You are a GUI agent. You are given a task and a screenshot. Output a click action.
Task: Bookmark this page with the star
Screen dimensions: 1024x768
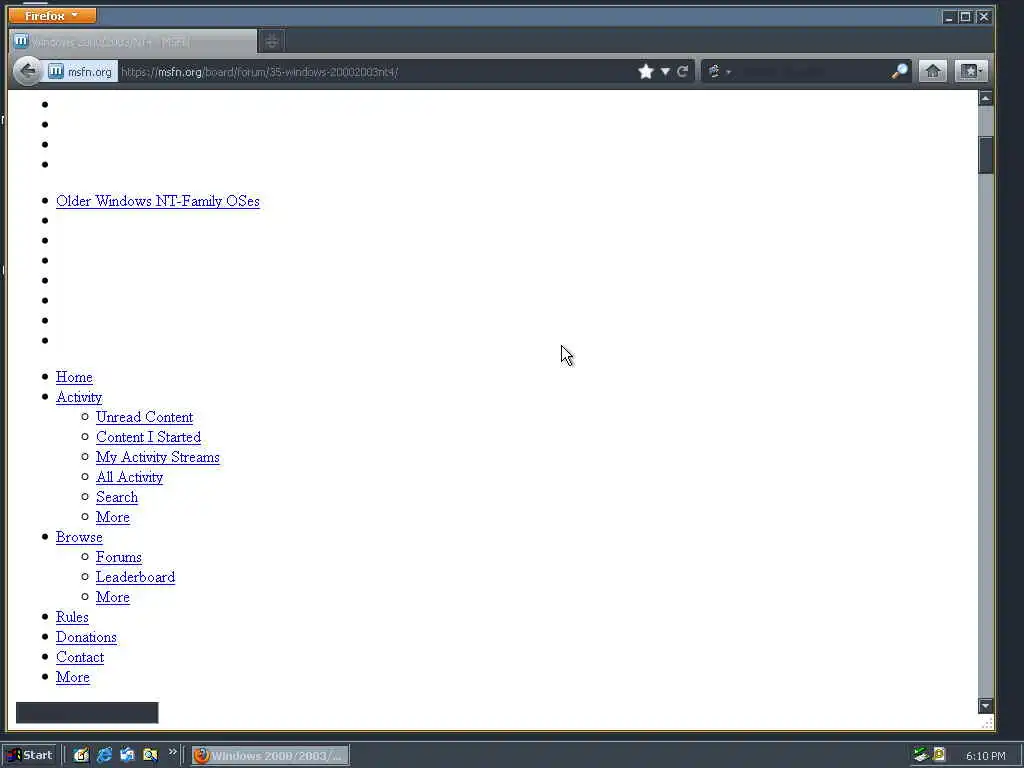(x=646, y=71)
